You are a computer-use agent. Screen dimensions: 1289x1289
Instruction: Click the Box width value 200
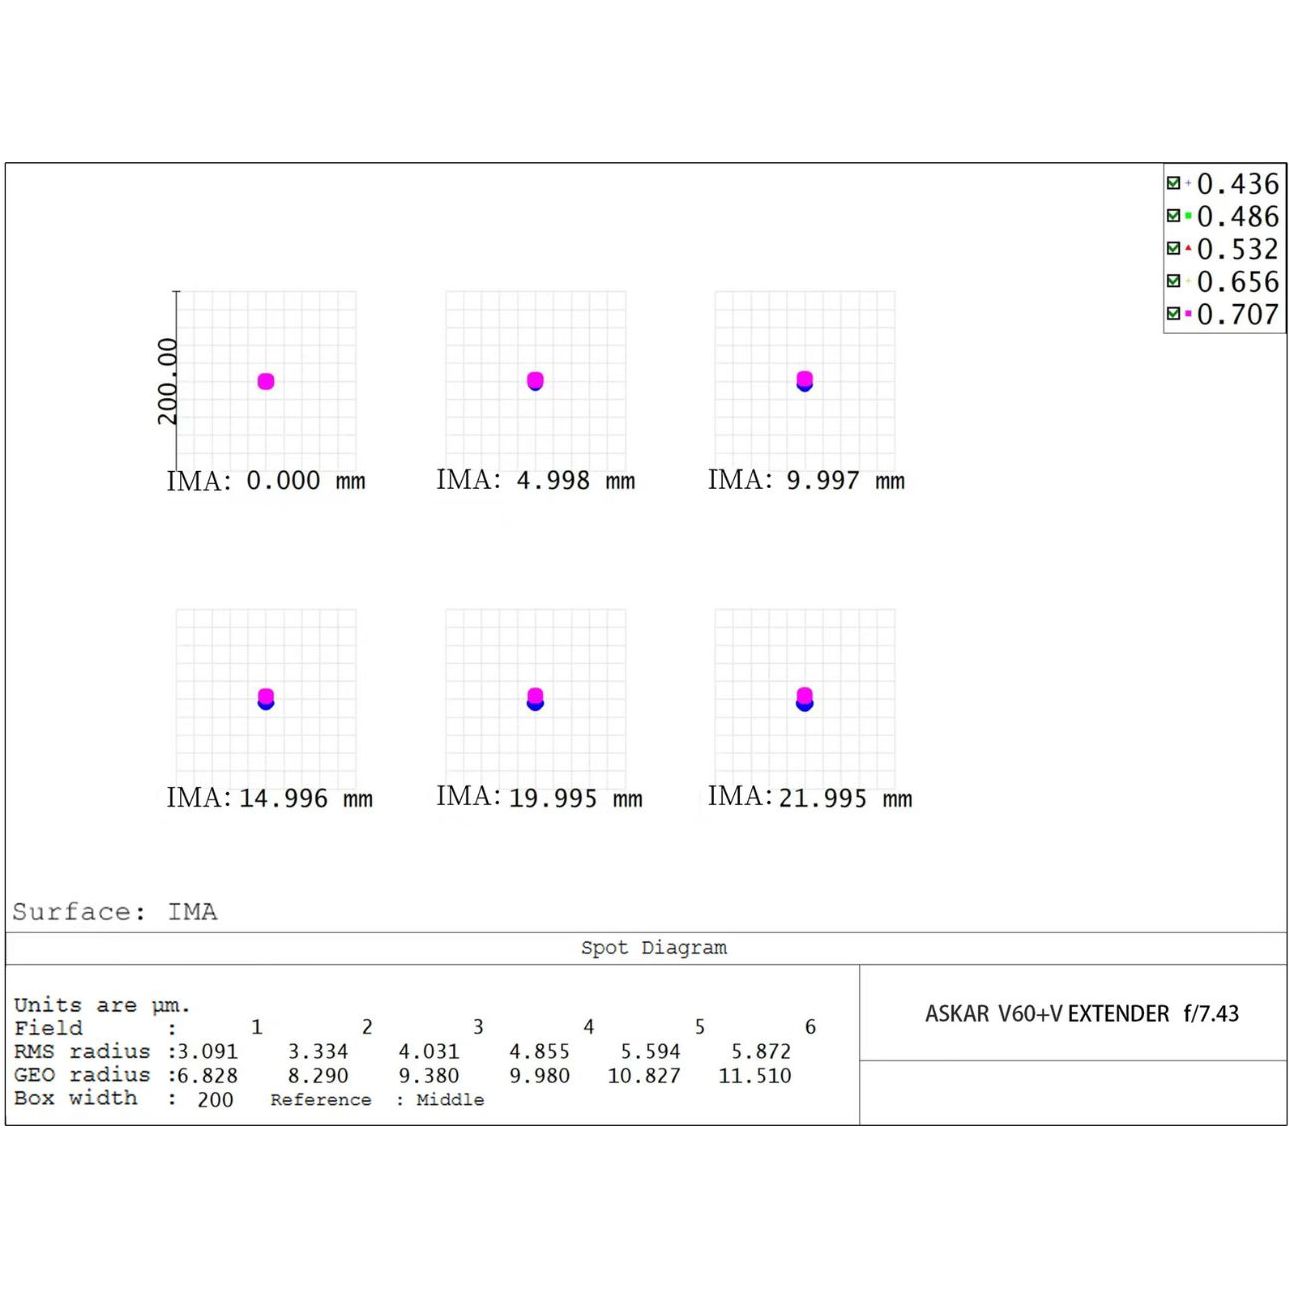215,1100
